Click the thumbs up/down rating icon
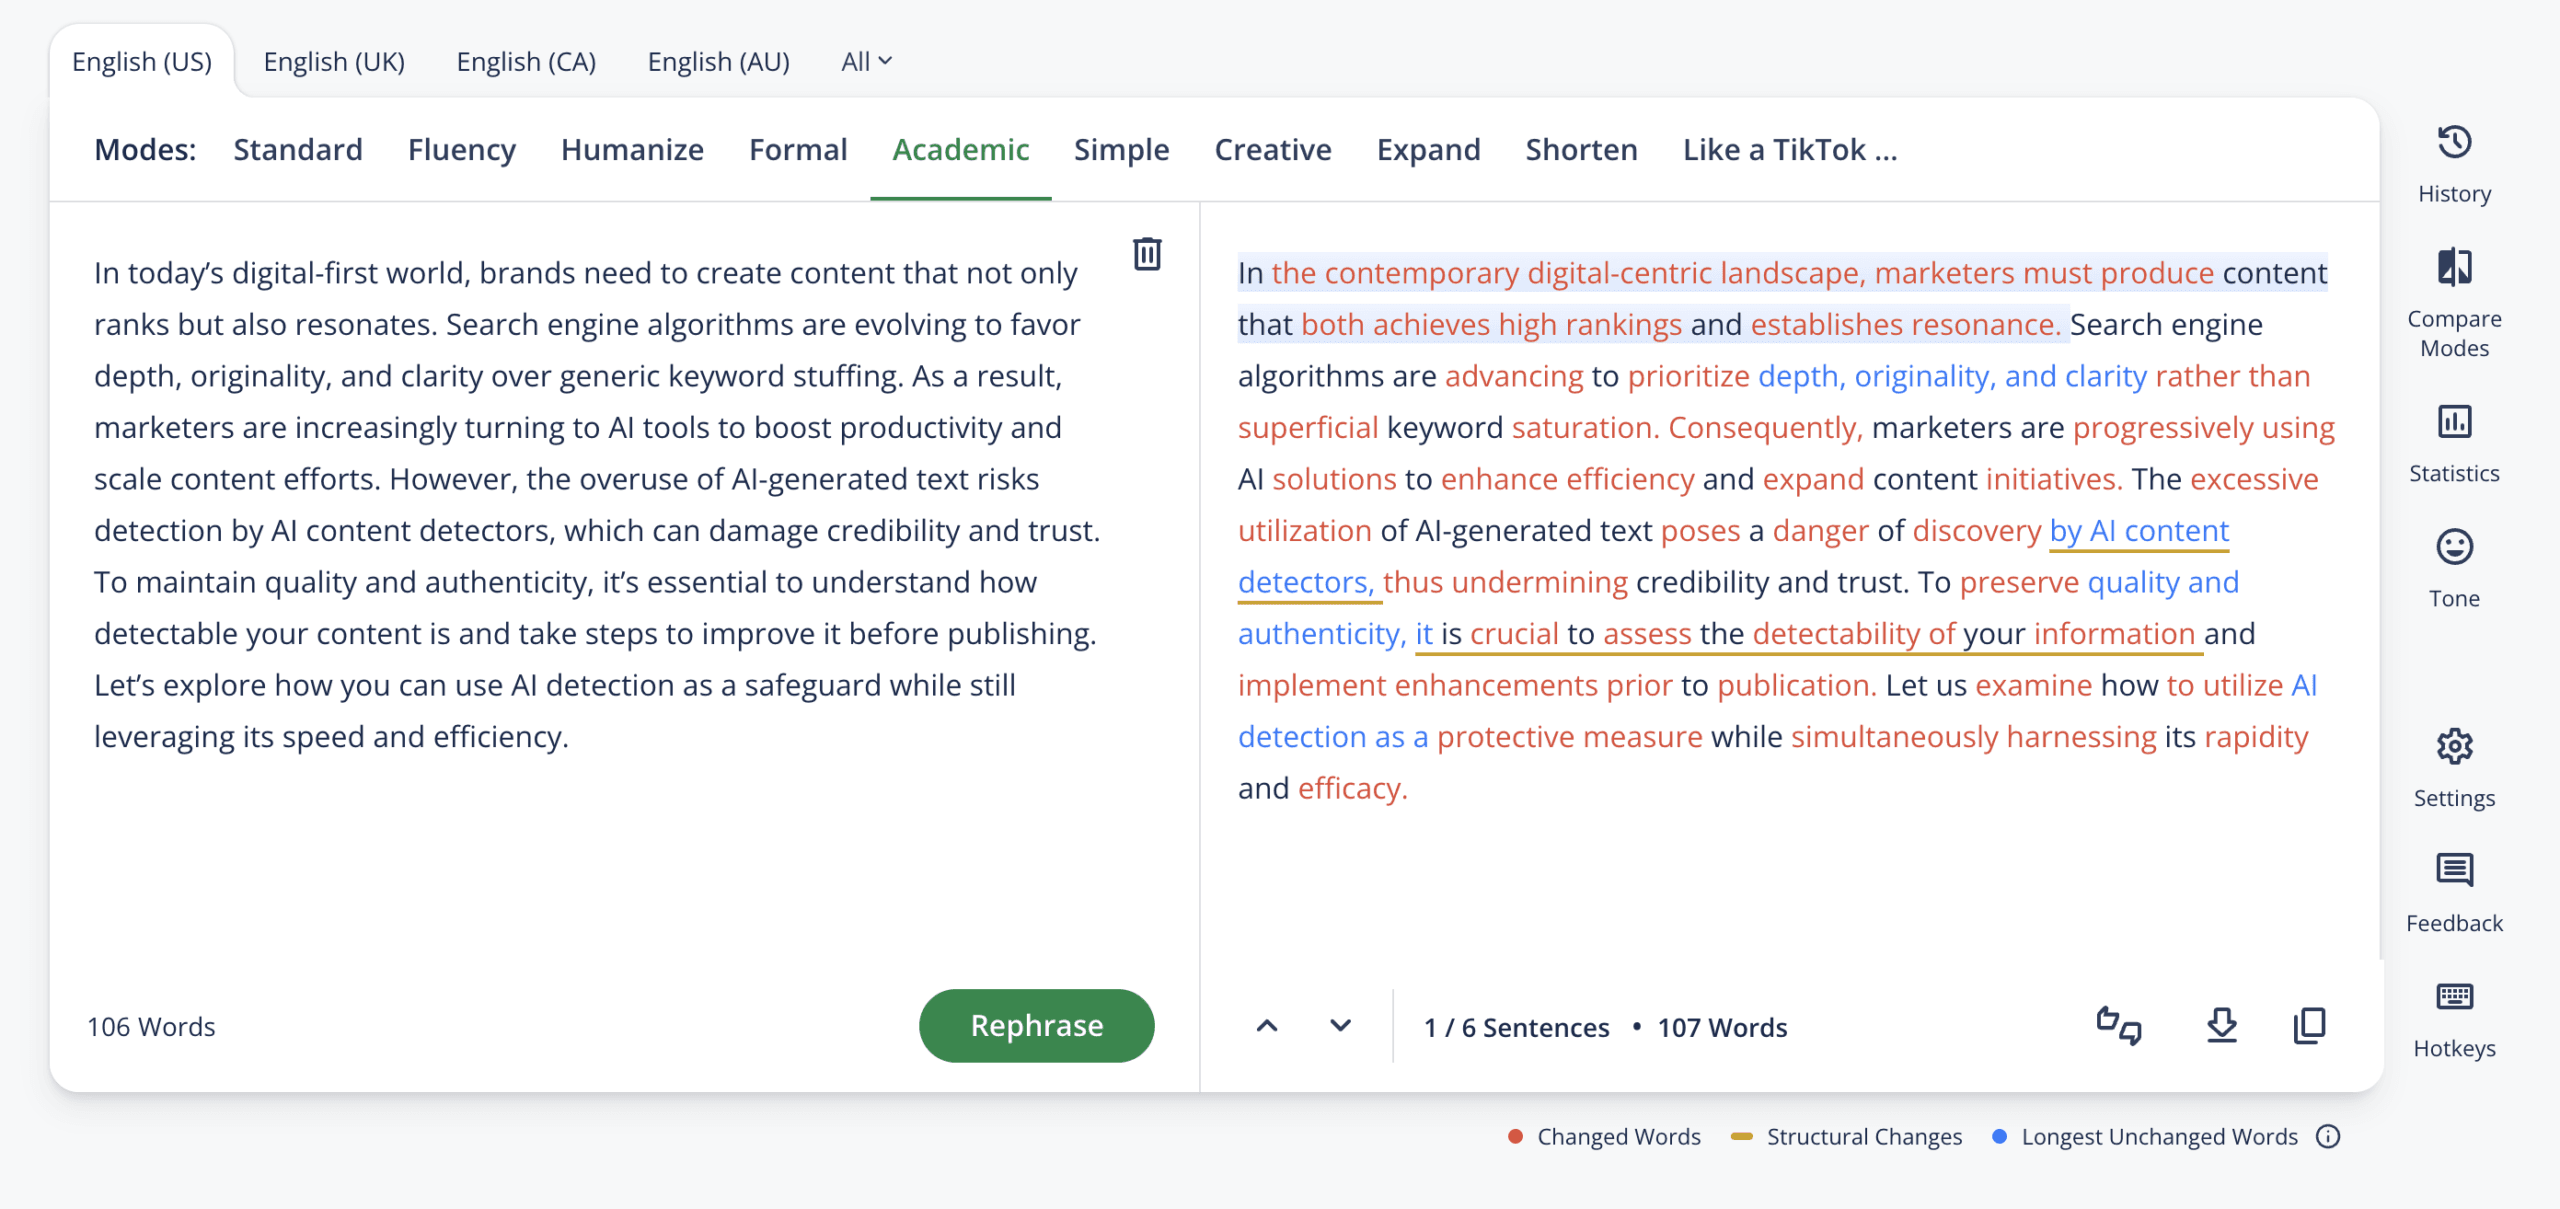The width and height of the screenshot is (2560, 1209). click(x=2118, y=1026)
